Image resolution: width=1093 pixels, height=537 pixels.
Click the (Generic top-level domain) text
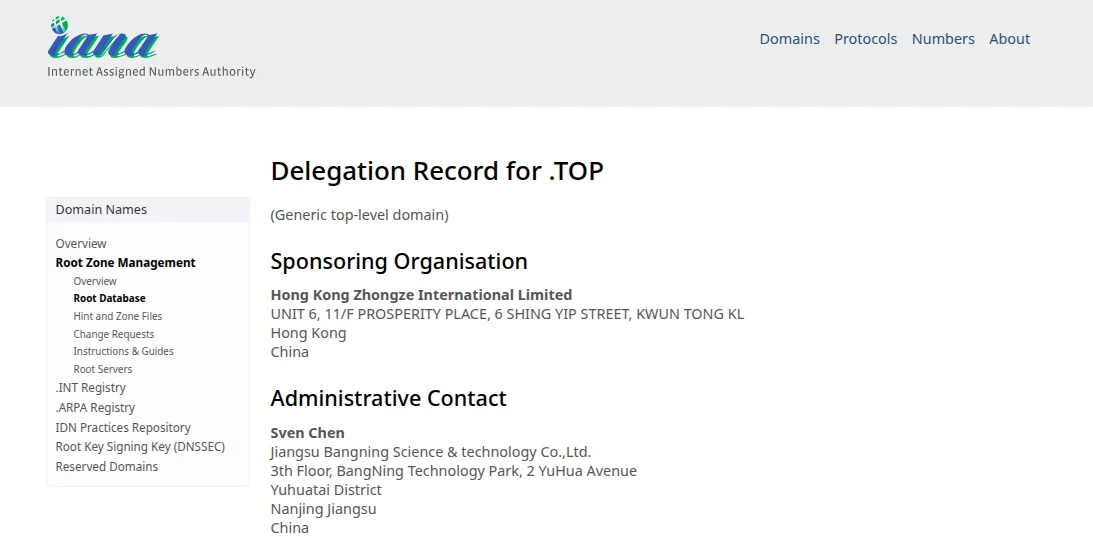[359, 215]
